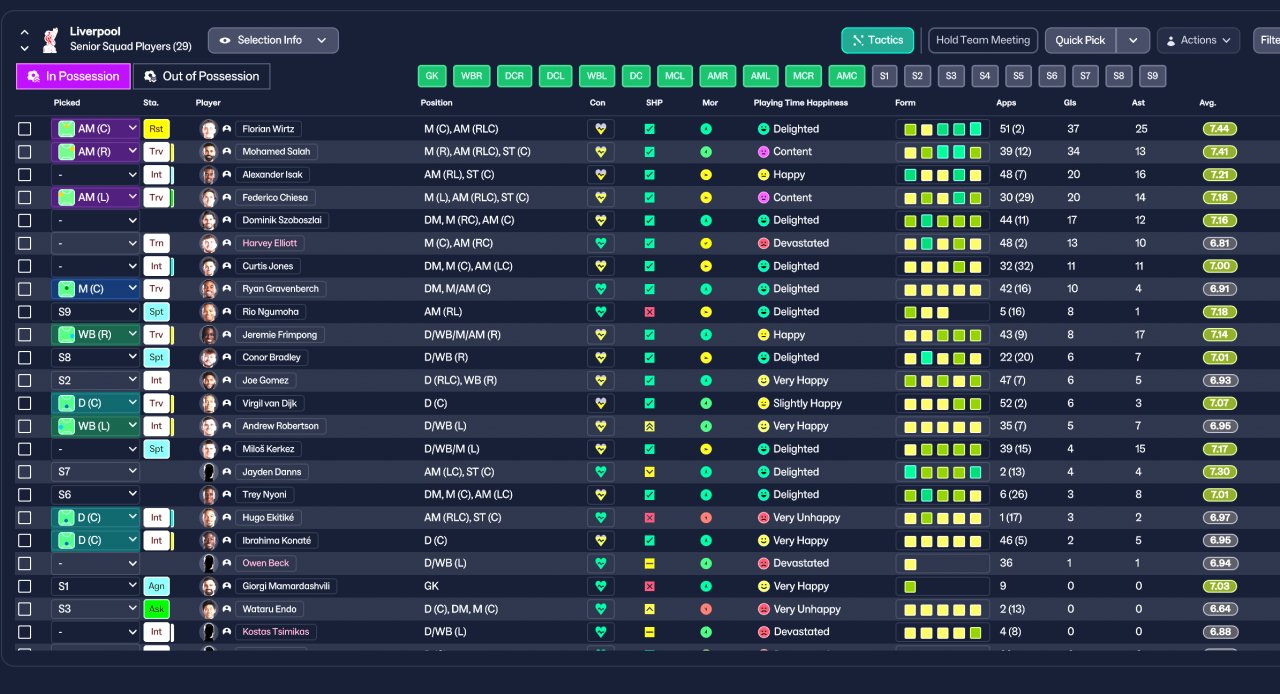Click Florian Wirtz's player portrait
The image size is (1280, 694).
(x=208, y=129)
